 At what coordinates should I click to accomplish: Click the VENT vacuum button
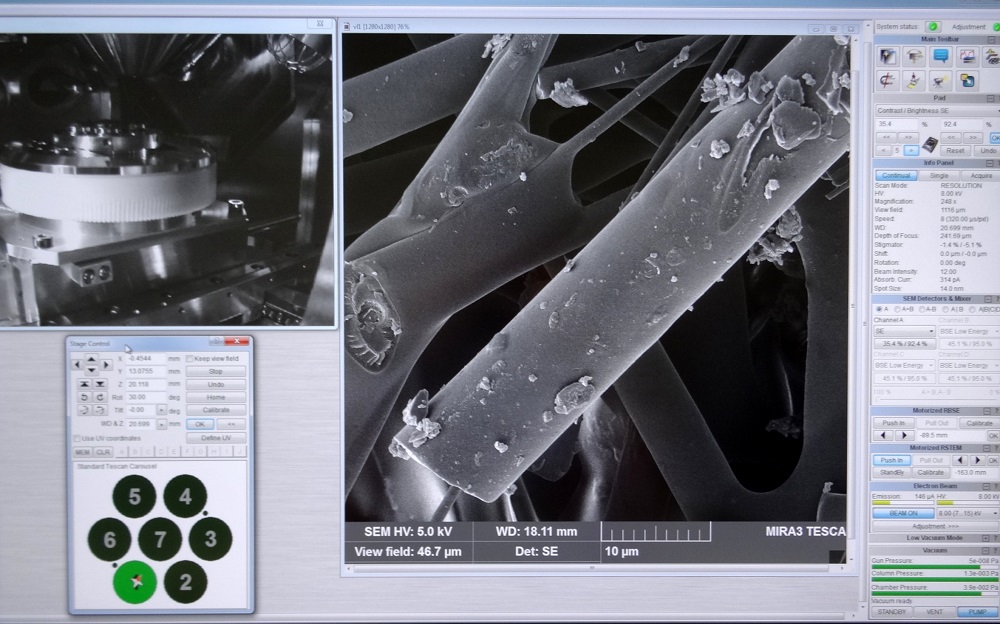pyautogui.click(x=934, y=611)
